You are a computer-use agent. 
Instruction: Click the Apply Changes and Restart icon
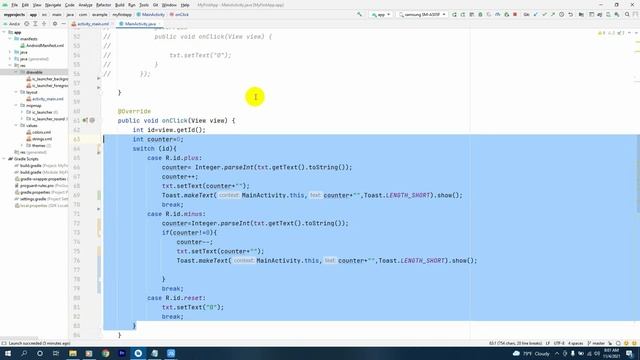point(463,14)
